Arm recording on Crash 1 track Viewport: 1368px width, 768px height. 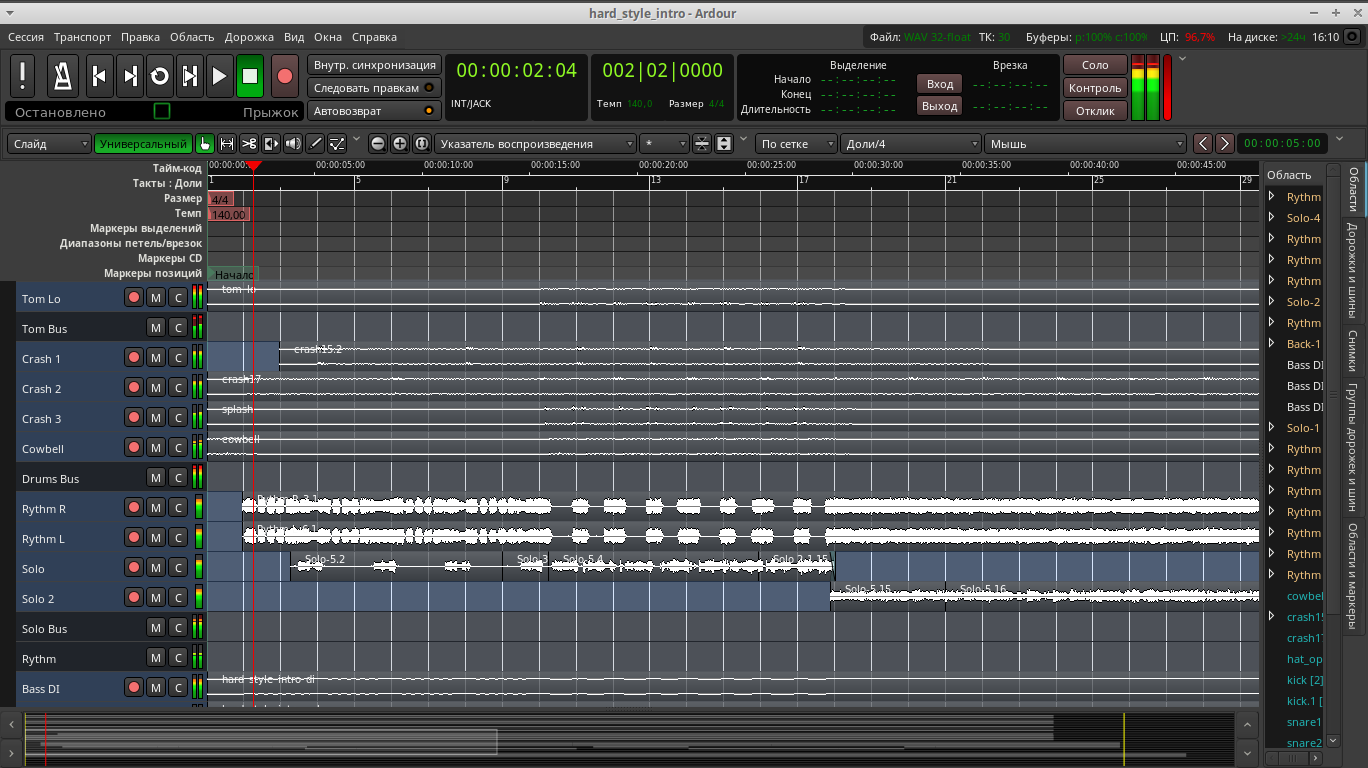pos(133,358)
